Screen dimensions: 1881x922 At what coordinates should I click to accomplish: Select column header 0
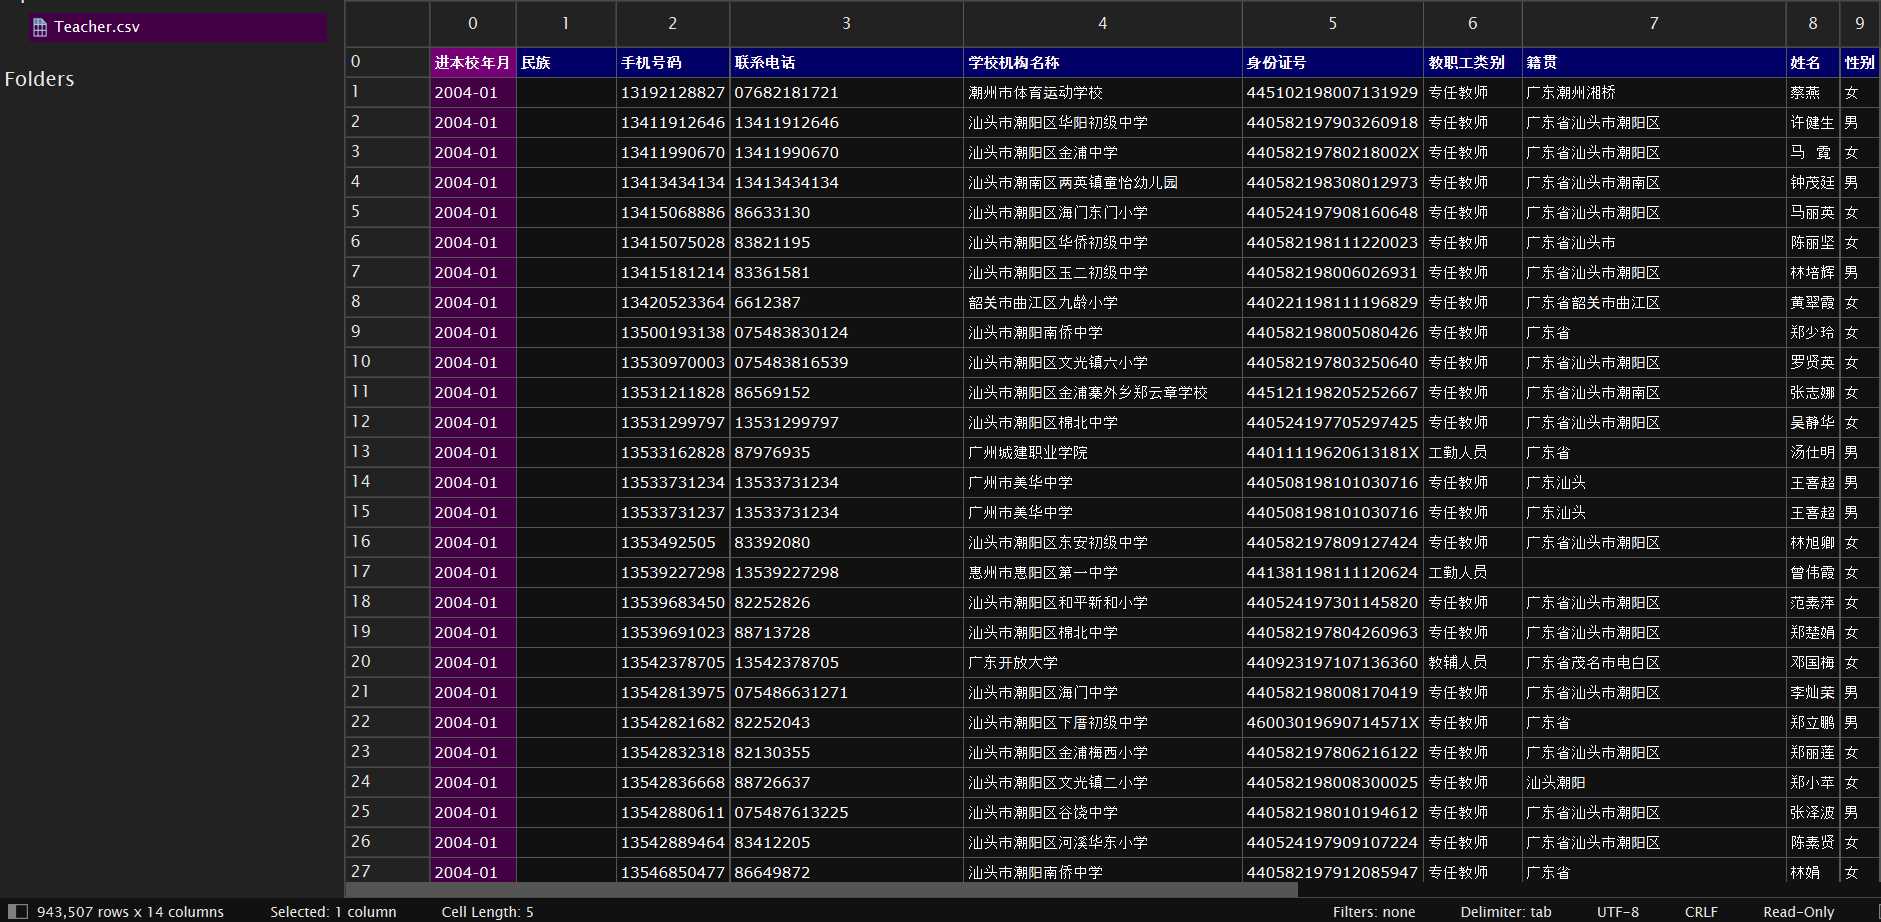click(x=473, y=23)
